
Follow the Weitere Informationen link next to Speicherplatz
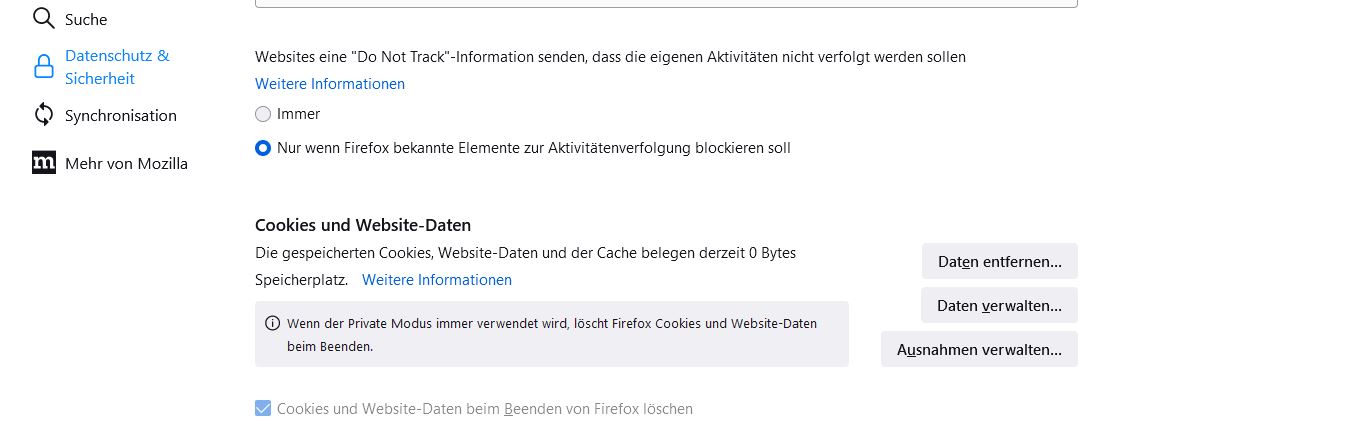pos(437,280)
